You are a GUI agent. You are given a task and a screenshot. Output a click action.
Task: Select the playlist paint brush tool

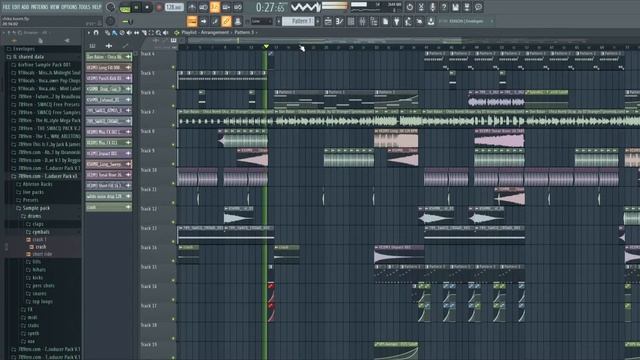click(x=114, y=33)
